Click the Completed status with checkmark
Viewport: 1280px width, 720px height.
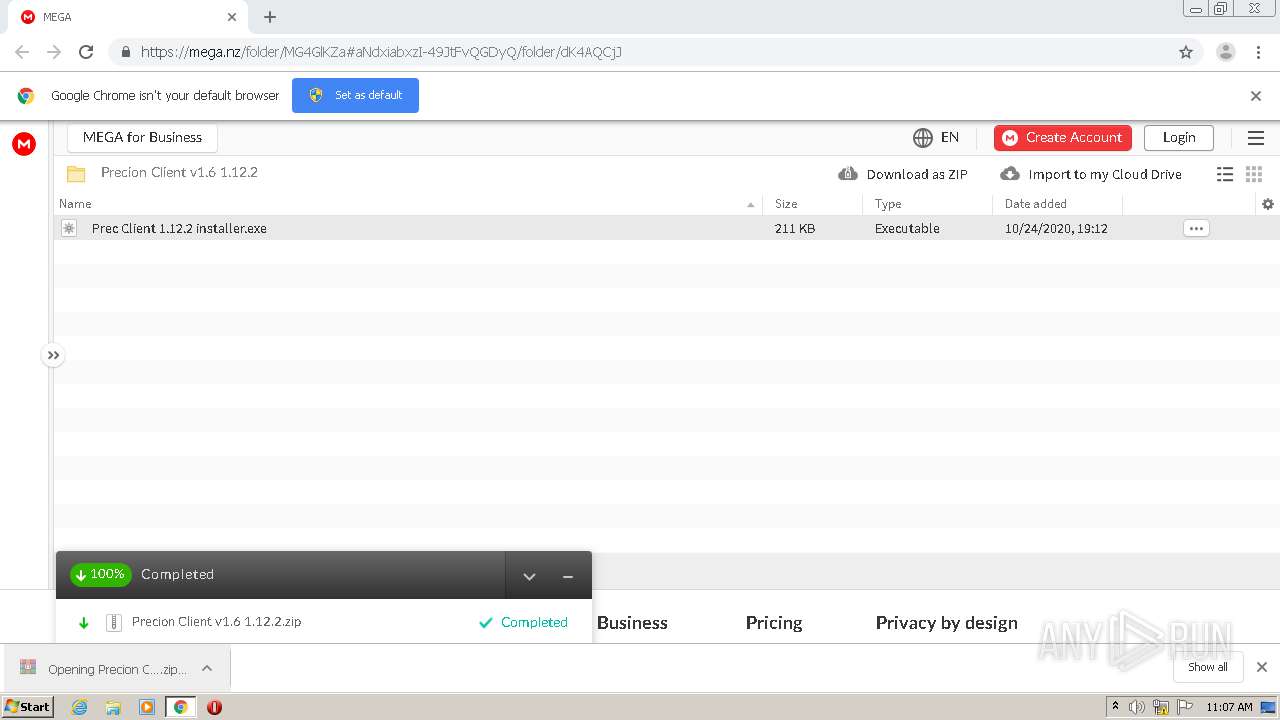523,622
